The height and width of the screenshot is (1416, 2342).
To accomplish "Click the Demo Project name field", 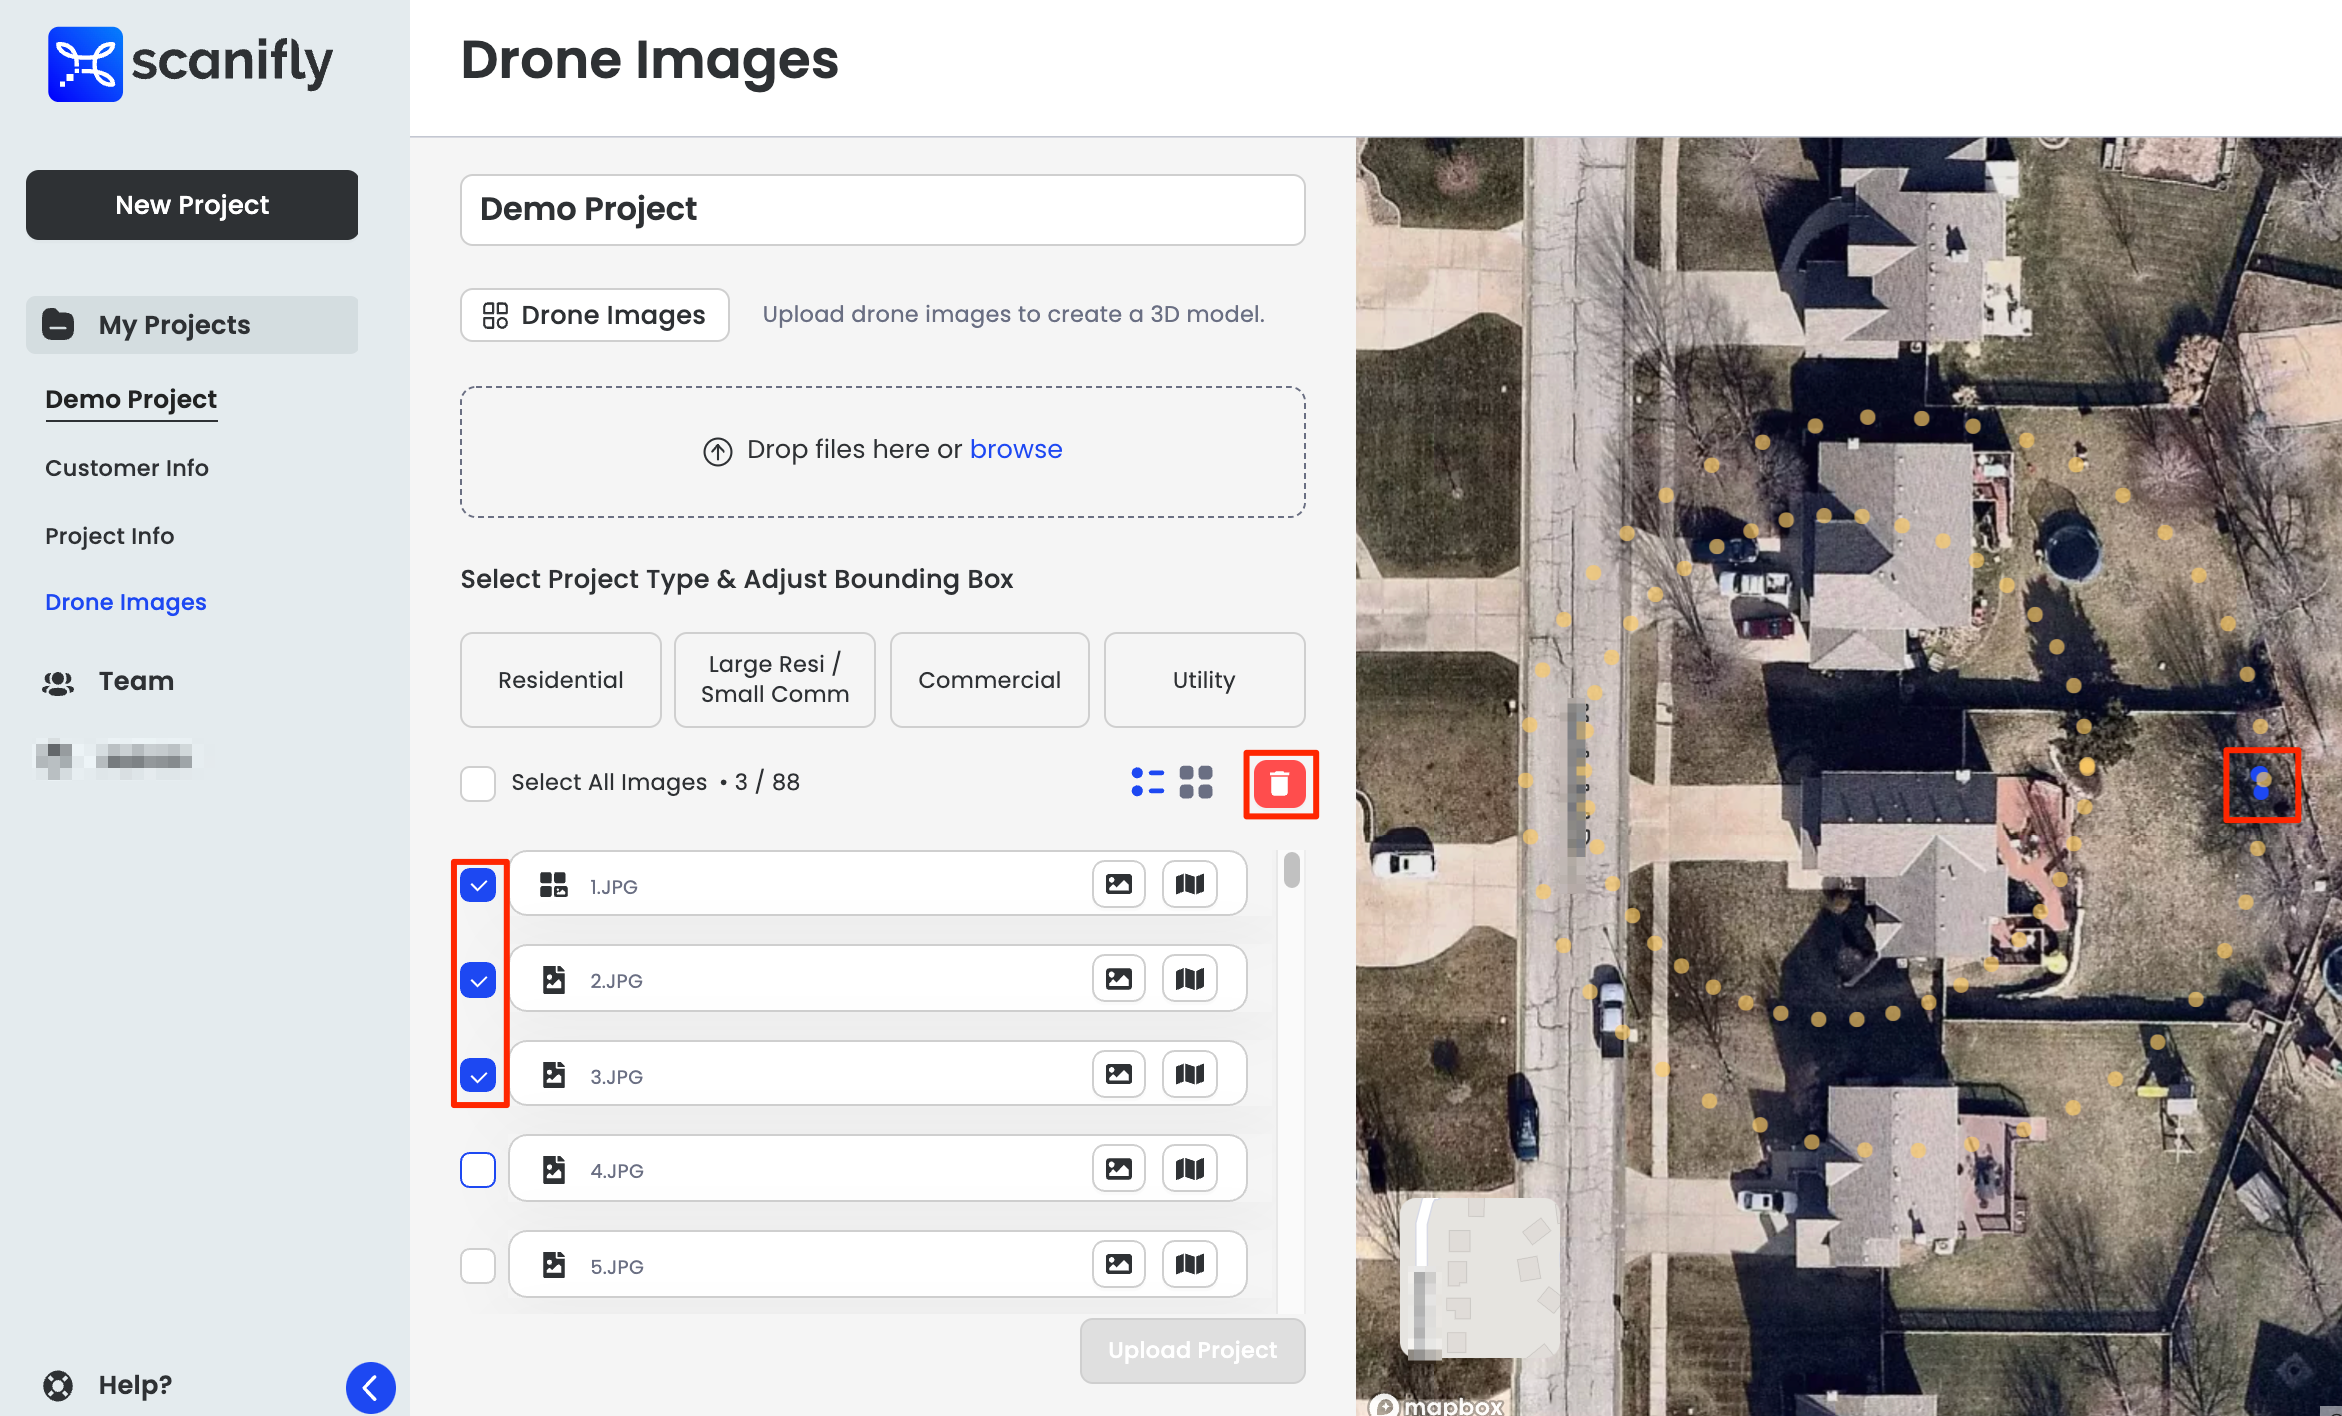I will (883, 210).
